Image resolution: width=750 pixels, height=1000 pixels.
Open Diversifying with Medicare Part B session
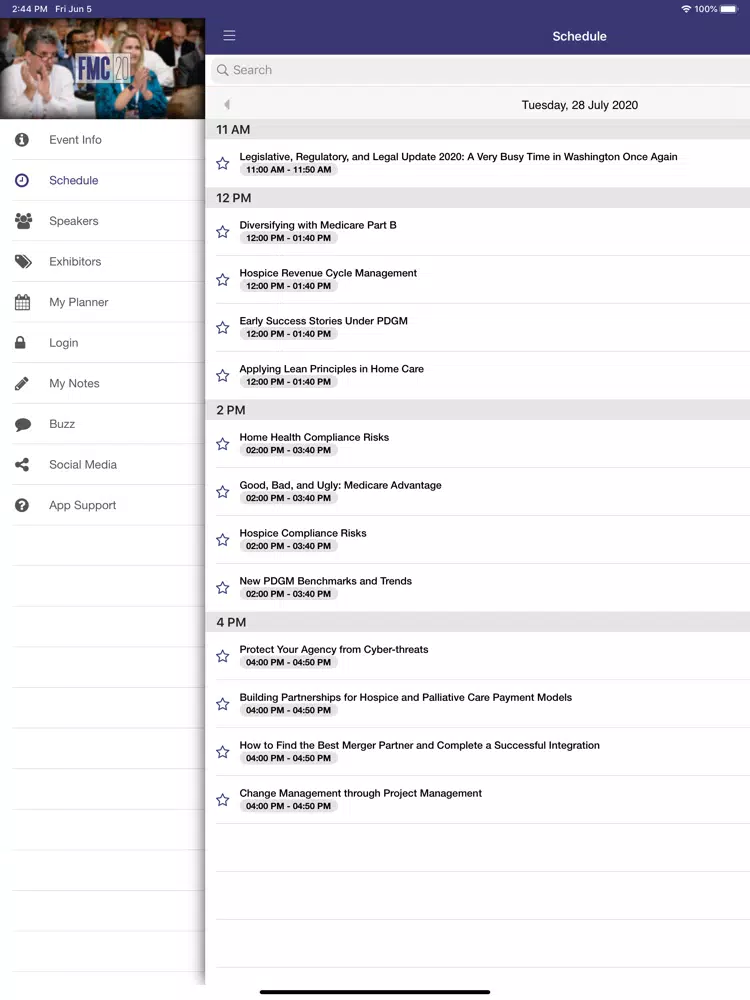(x=478, y=232)
